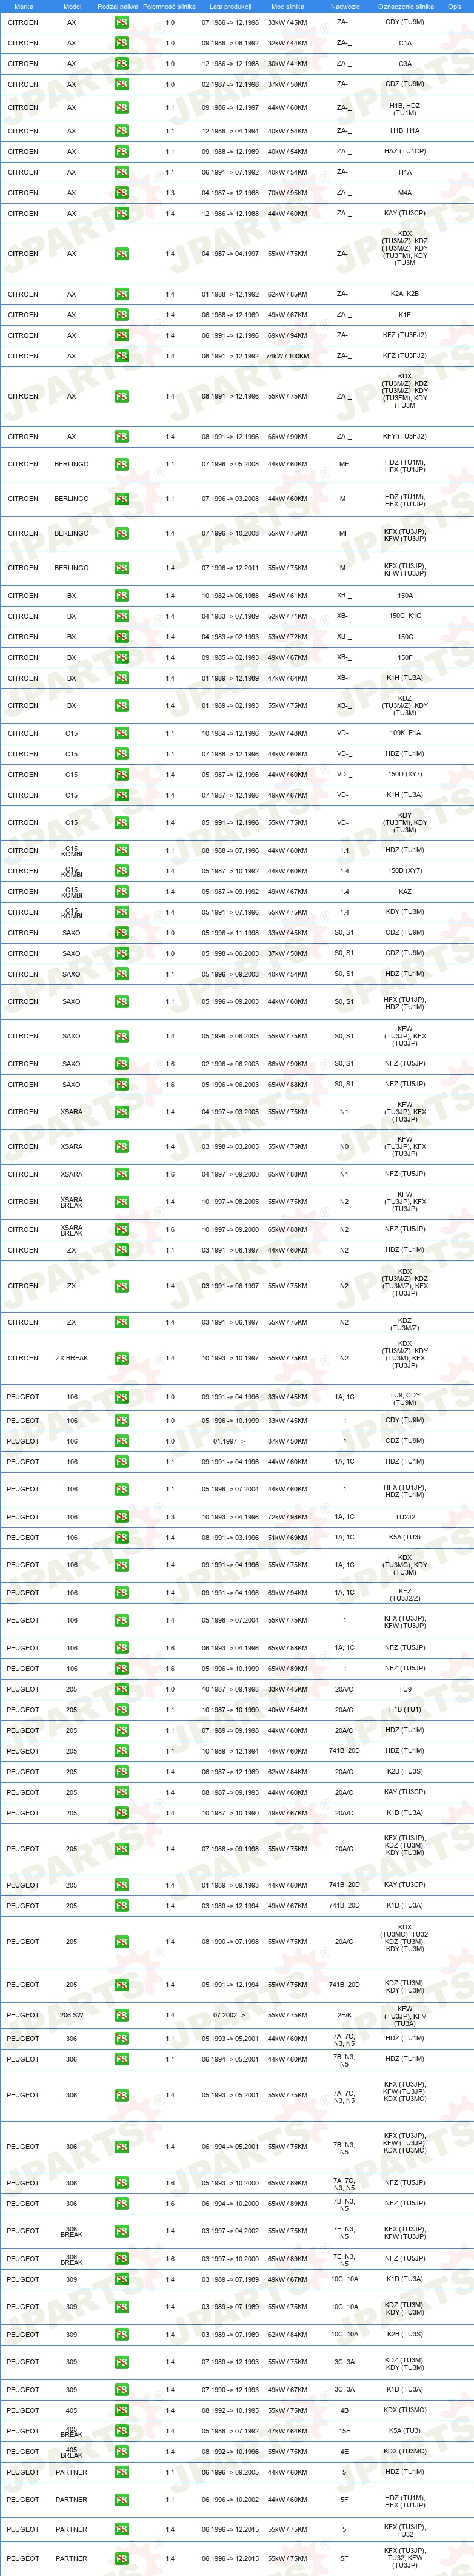
Task: Click petrol fuel icon in AX C1A row
Action: coord(121,43)
